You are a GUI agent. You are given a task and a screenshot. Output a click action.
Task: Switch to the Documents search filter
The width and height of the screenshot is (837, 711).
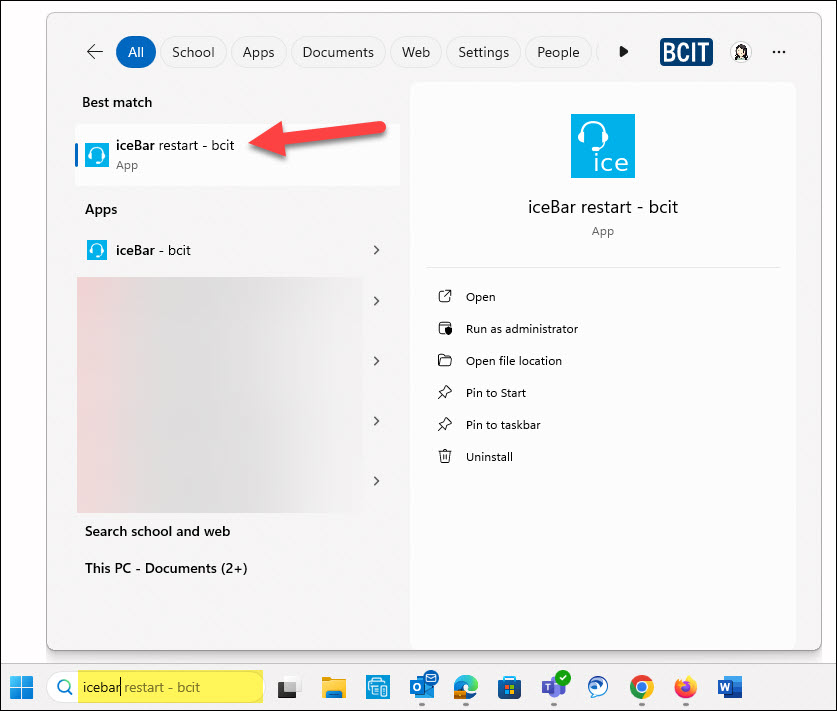[x=338, y=52]
